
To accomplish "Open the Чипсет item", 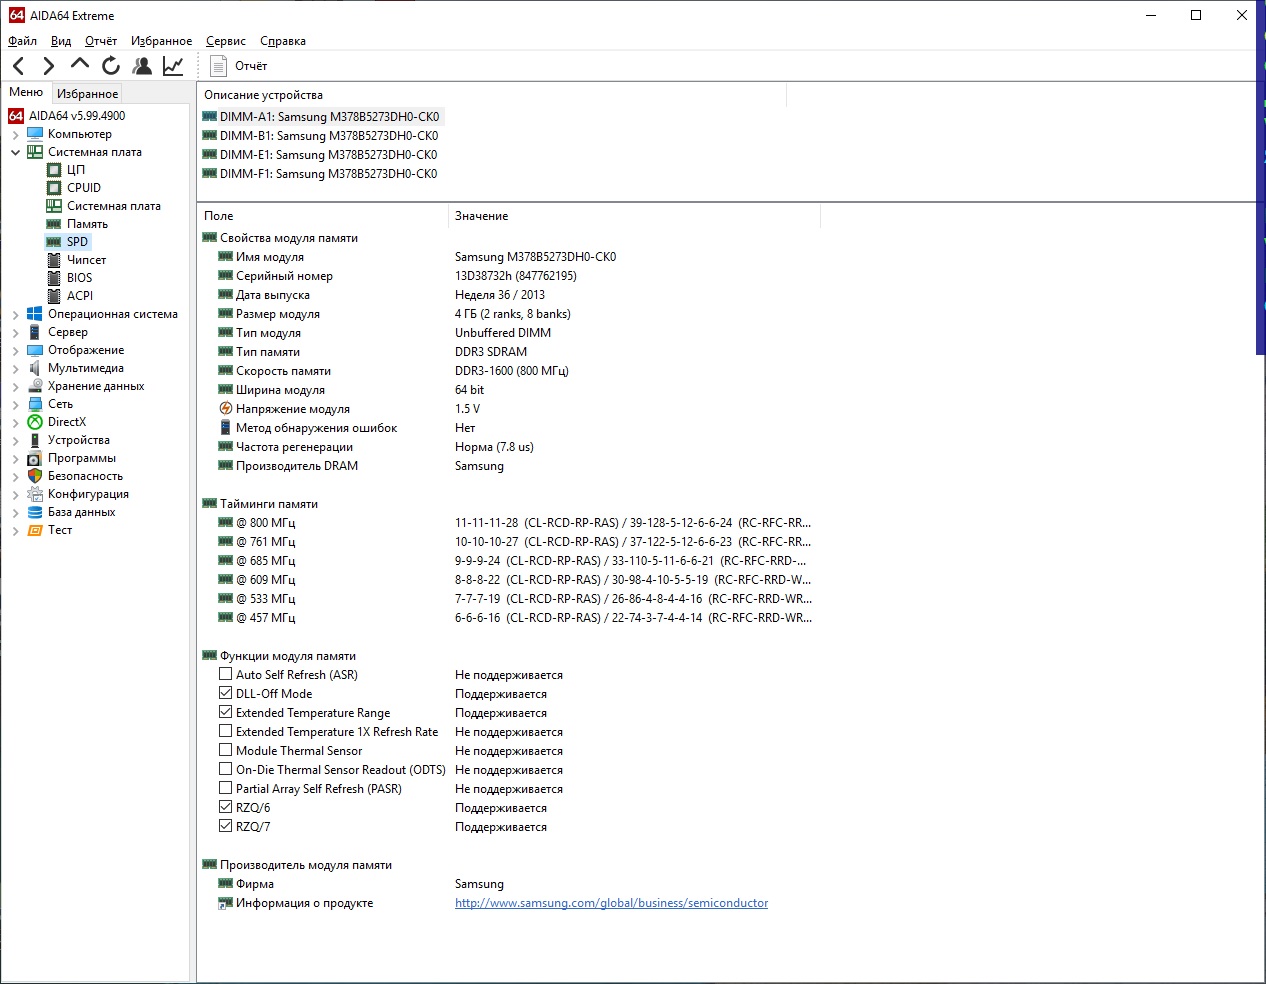I will coord(76,260).
